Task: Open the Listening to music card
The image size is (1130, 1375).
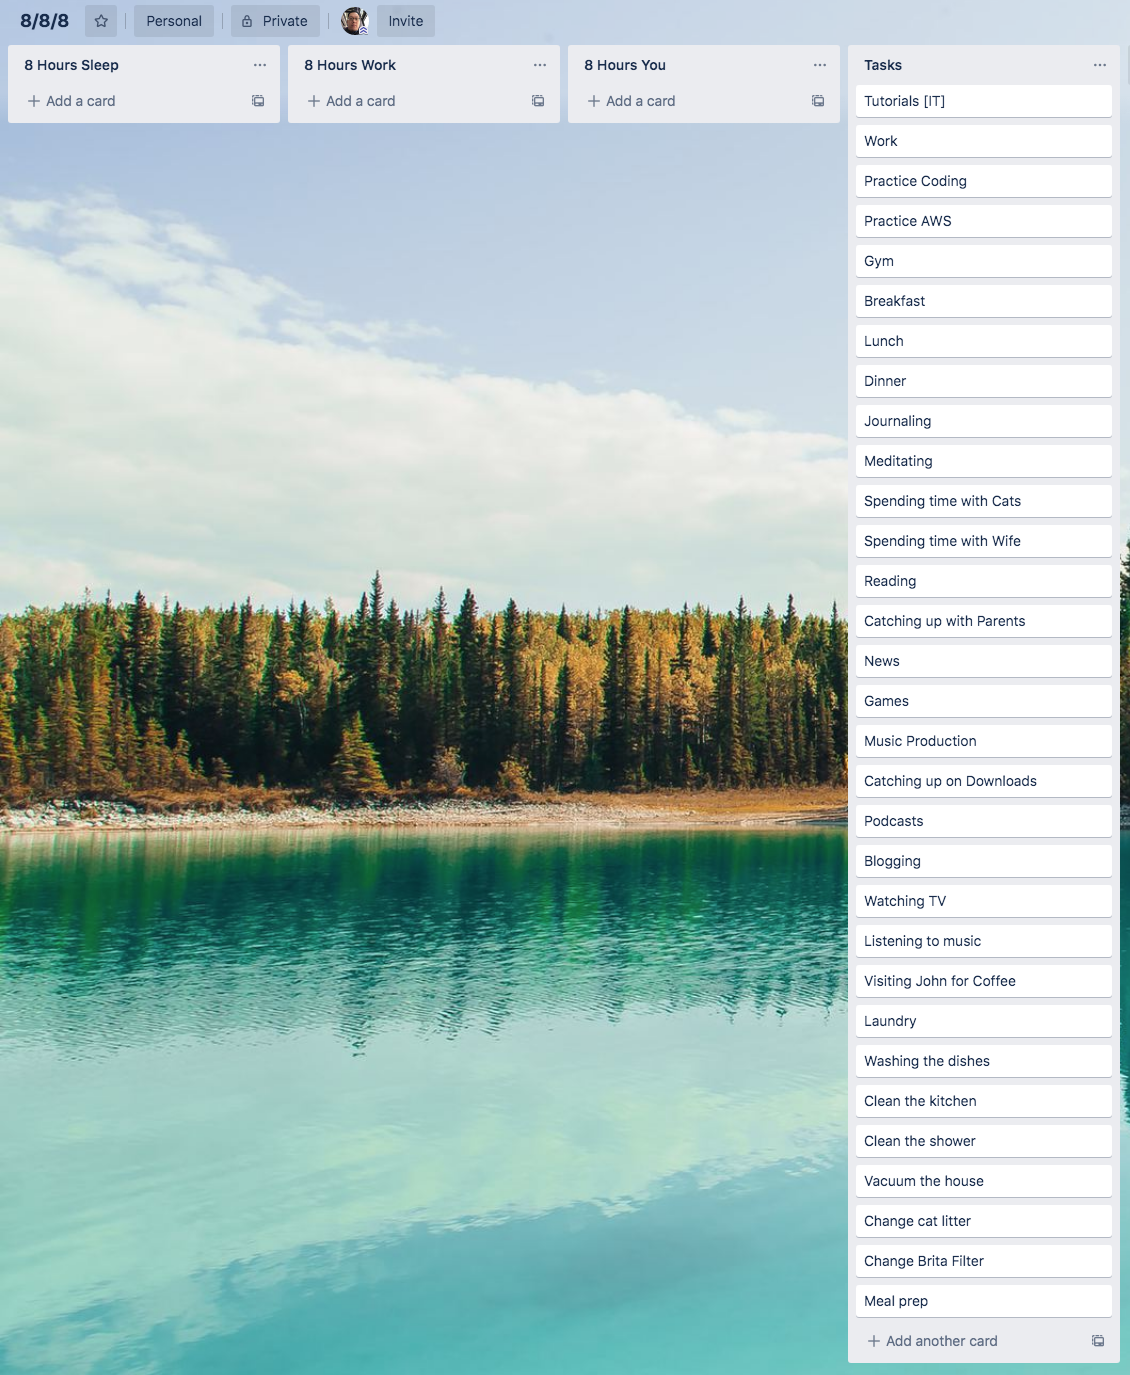Action: pyautogui.click(x=984, y=941)
